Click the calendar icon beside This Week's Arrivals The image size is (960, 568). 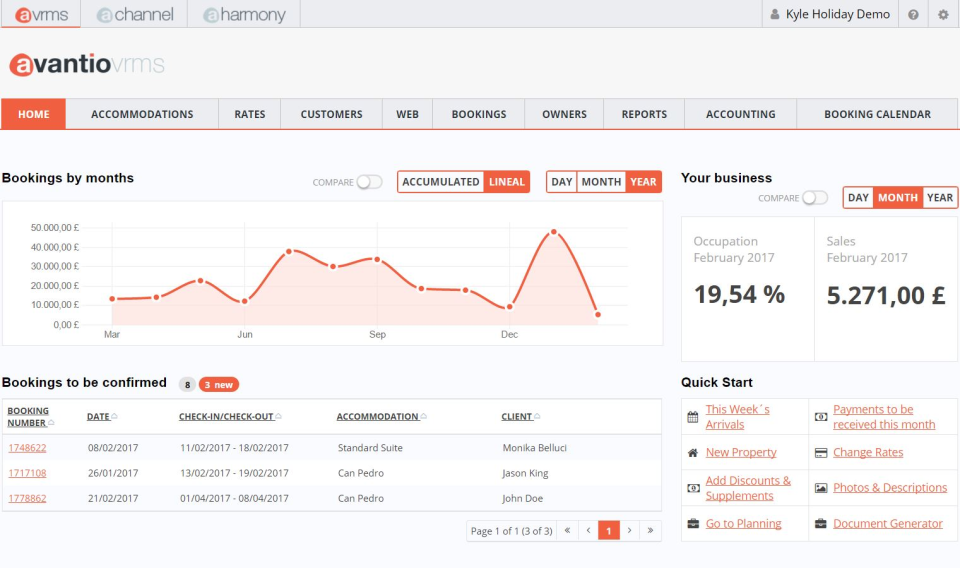693,417
